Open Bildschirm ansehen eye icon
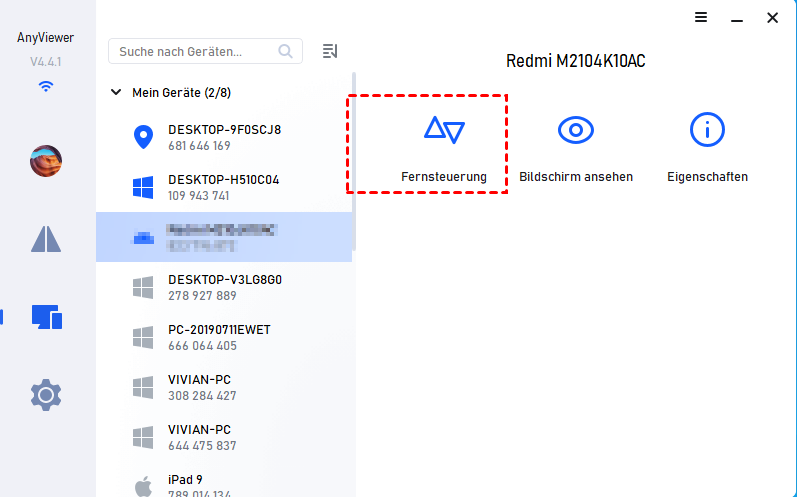Viewport: 797px width, 497px height. tap(575, 130)
